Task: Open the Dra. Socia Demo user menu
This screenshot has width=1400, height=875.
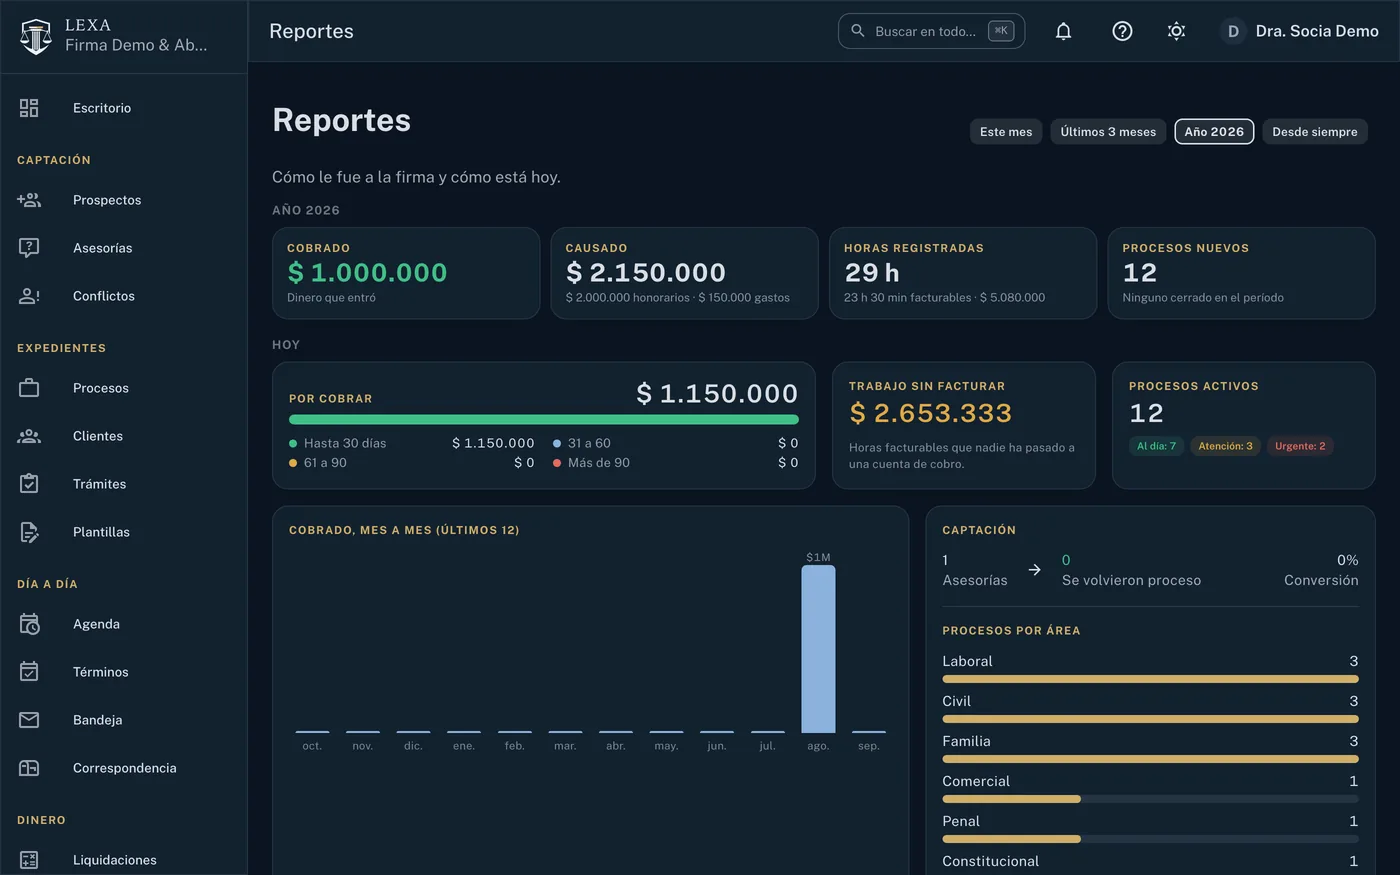Action: point(1300,31)
